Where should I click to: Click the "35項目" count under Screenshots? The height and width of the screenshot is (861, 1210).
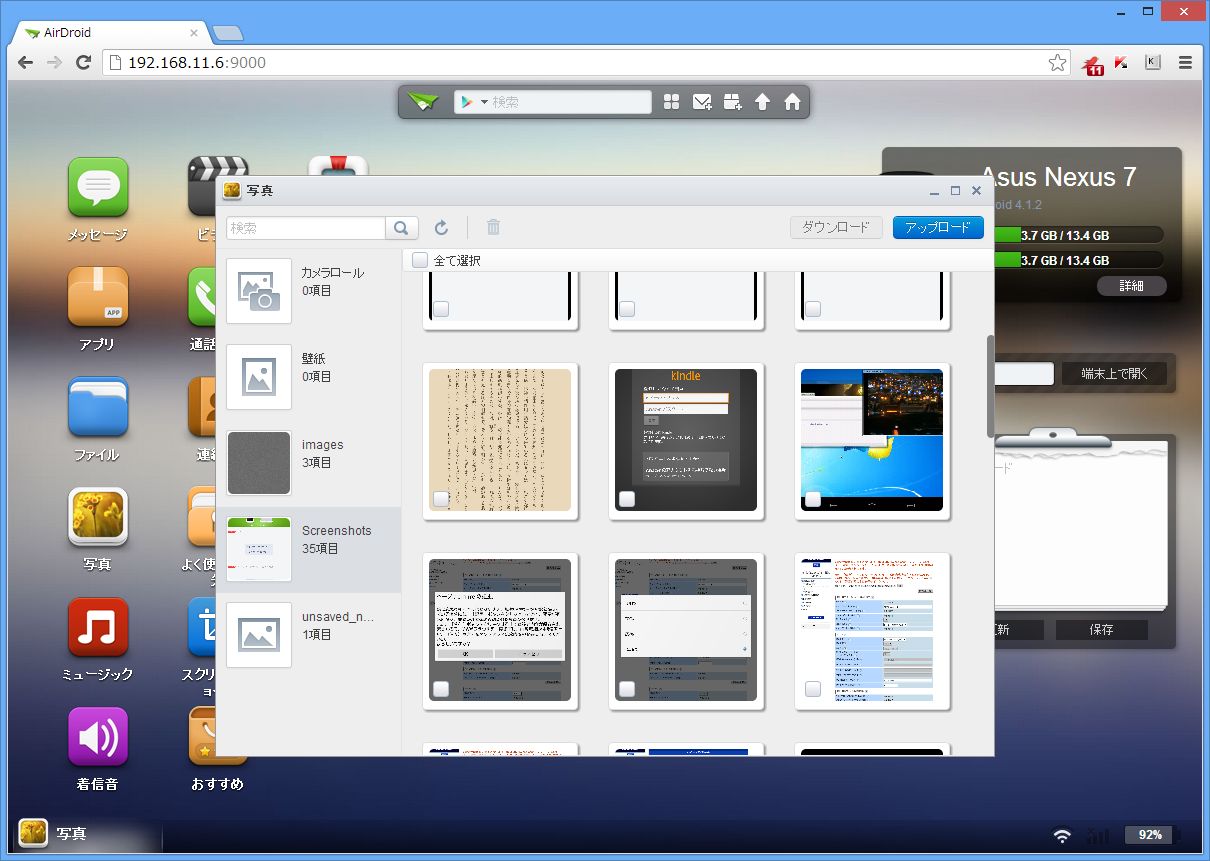tap(320, 549)
